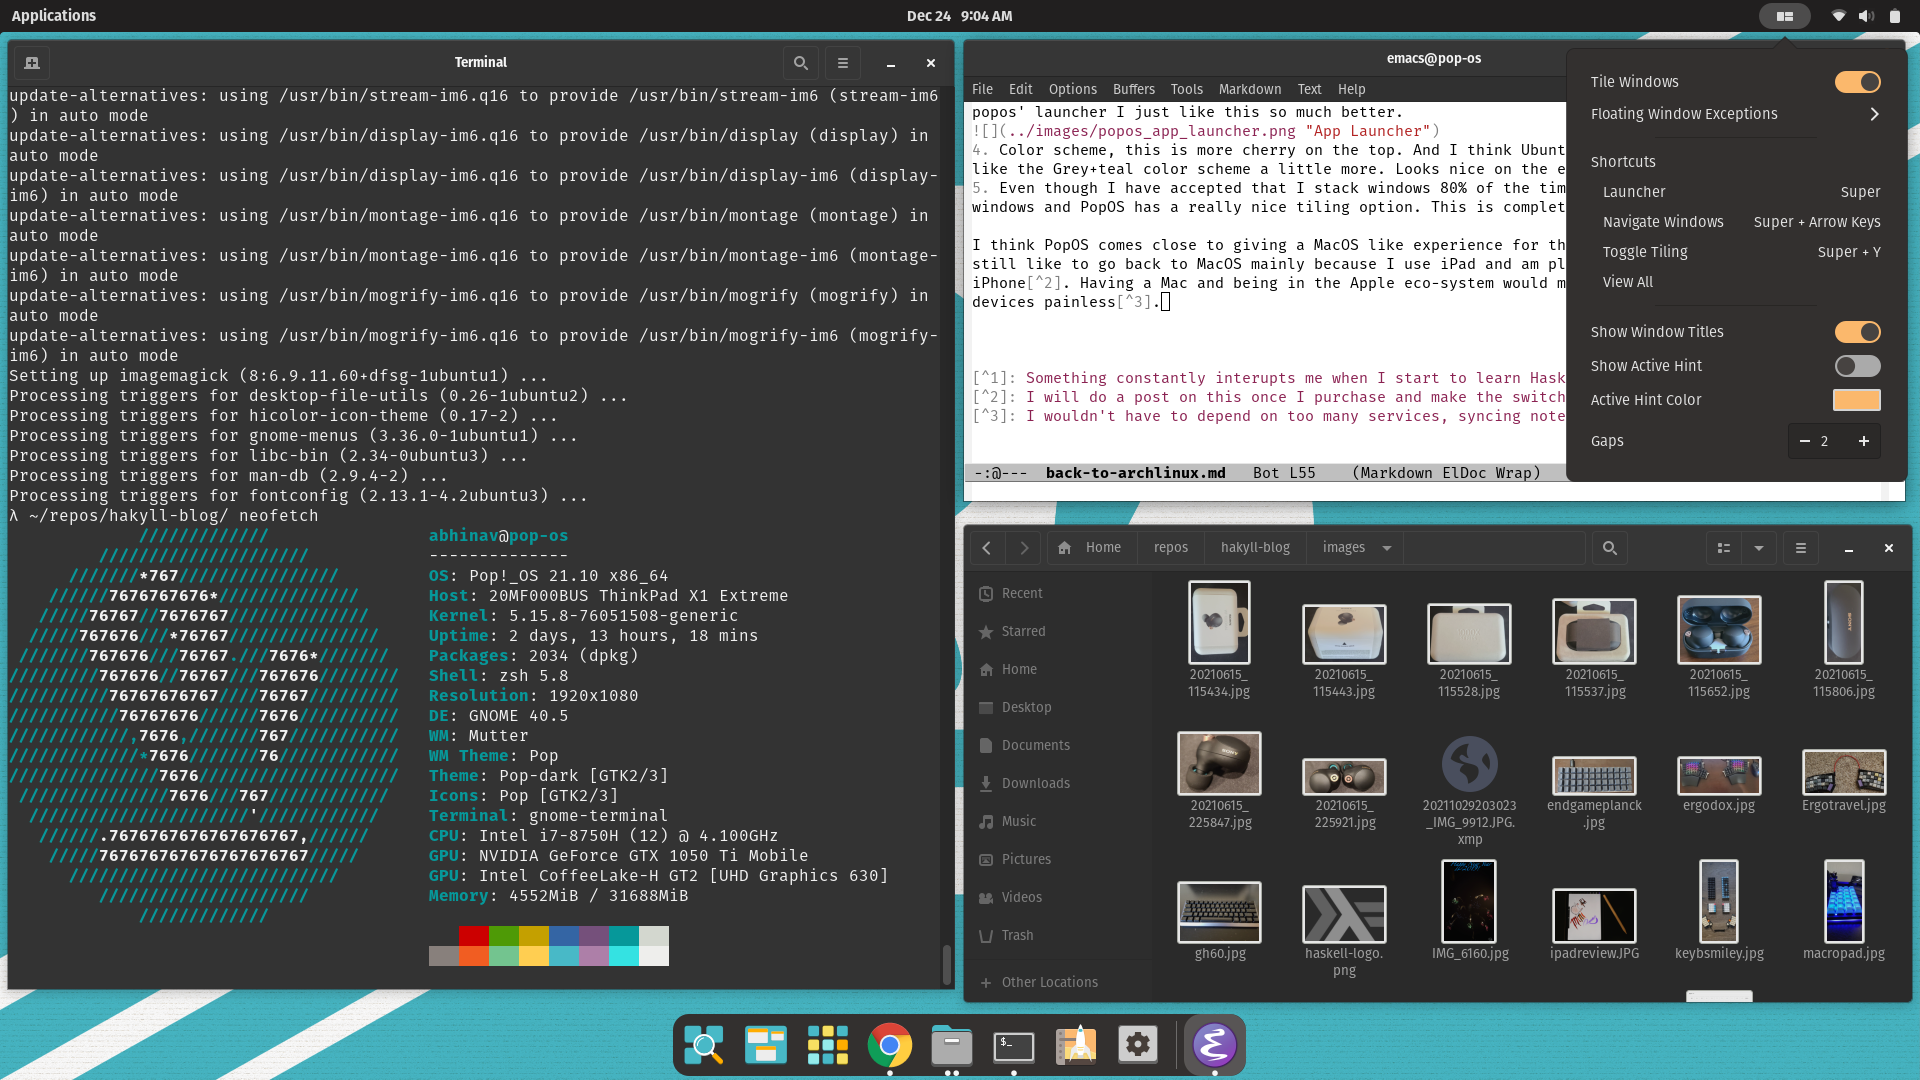Open view options dropdown in file manager
1920x1080 pixels.
(x=1758, y=547)
